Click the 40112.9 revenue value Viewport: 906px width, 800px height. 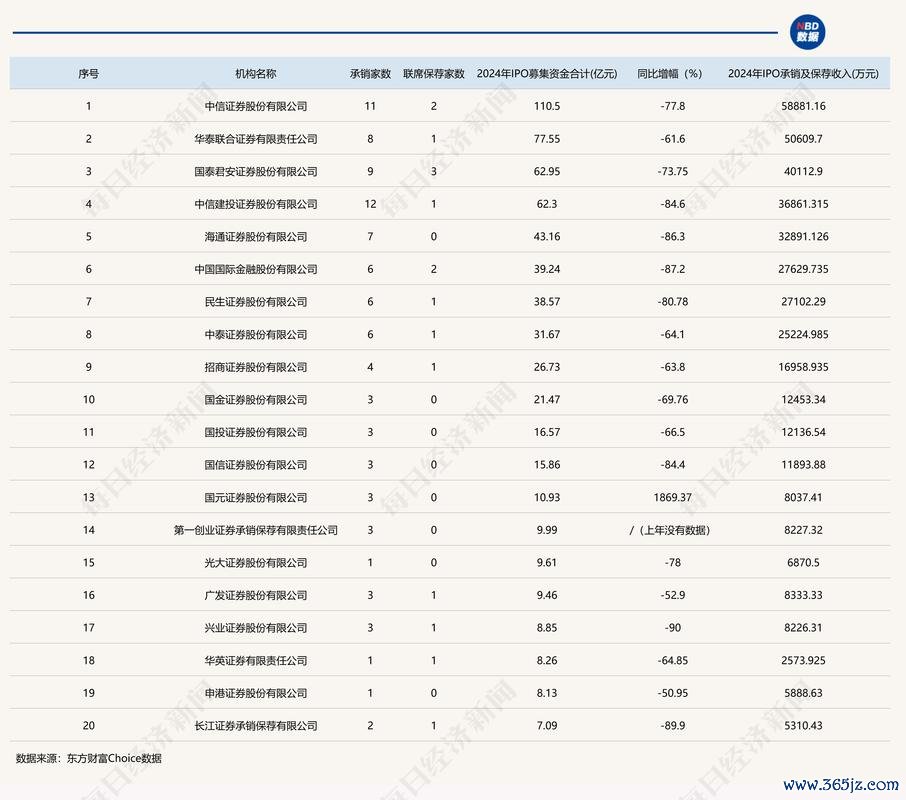pyautogui.click(x=803, y=172)
